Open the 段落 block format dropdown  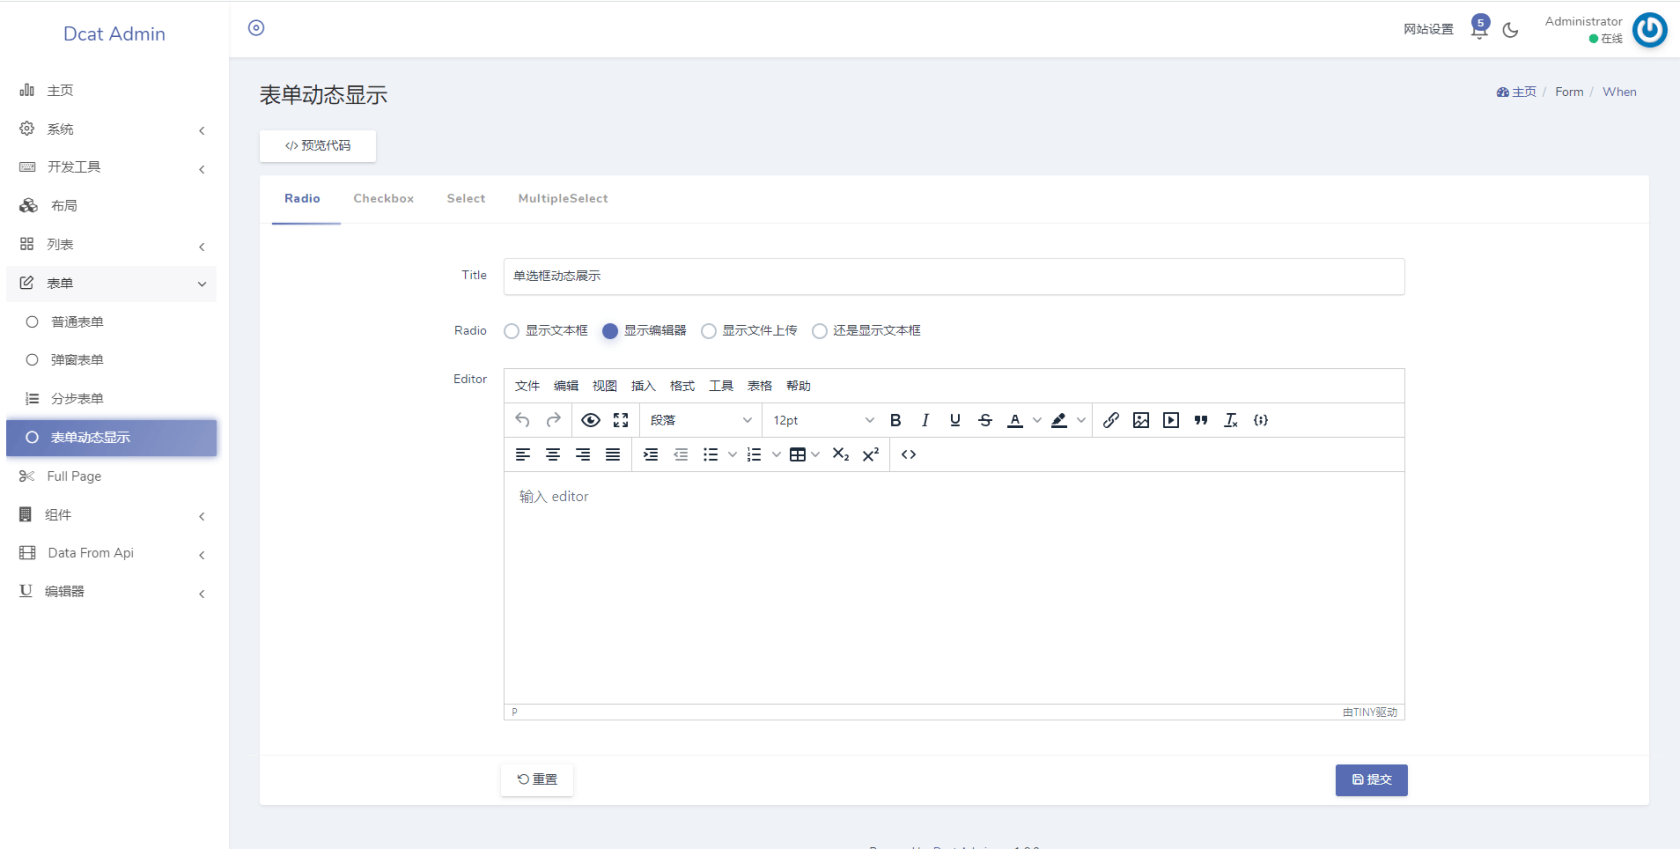pos(700,421)
